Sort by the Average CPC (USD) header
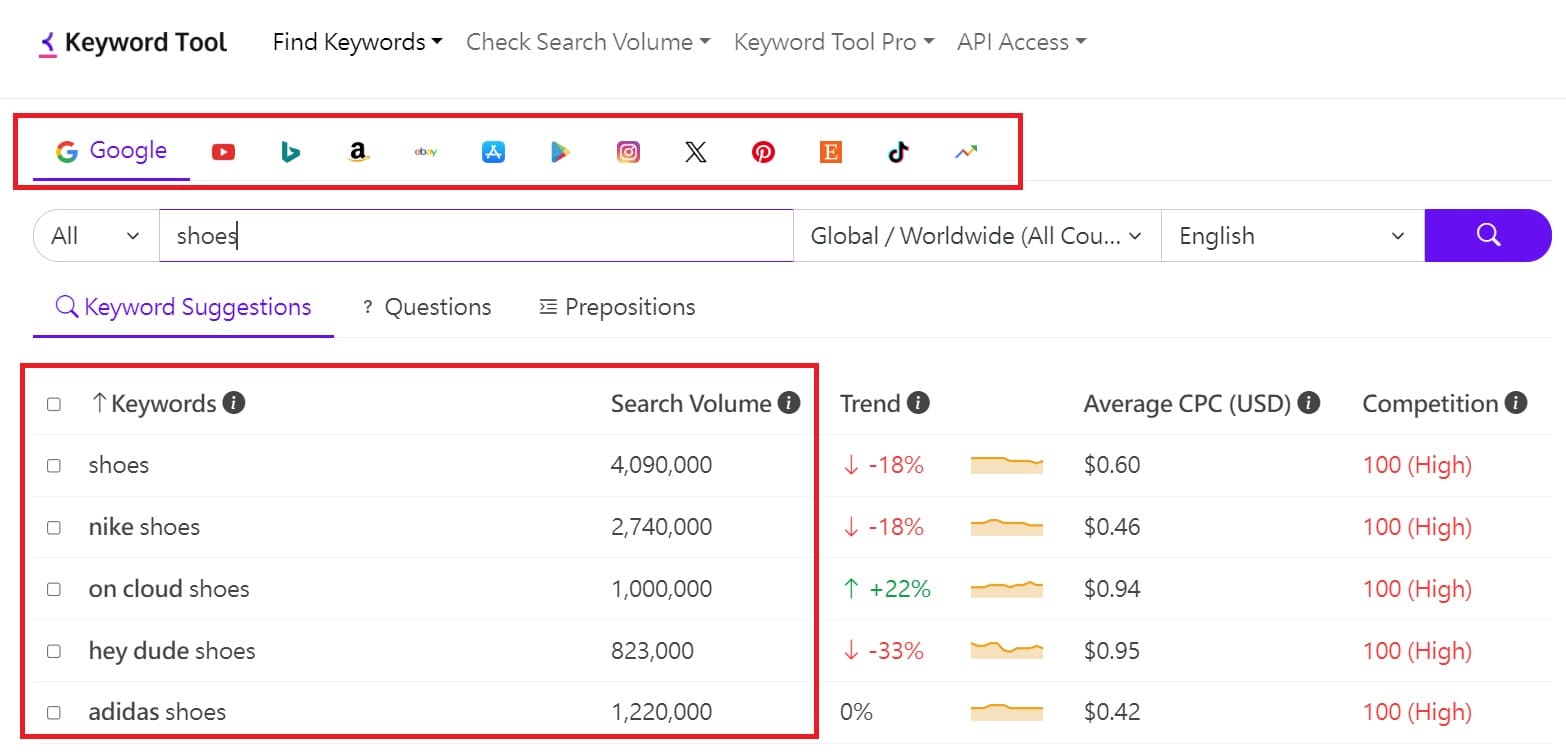The image size is (1566, 754). click(x=1187, y=404)
